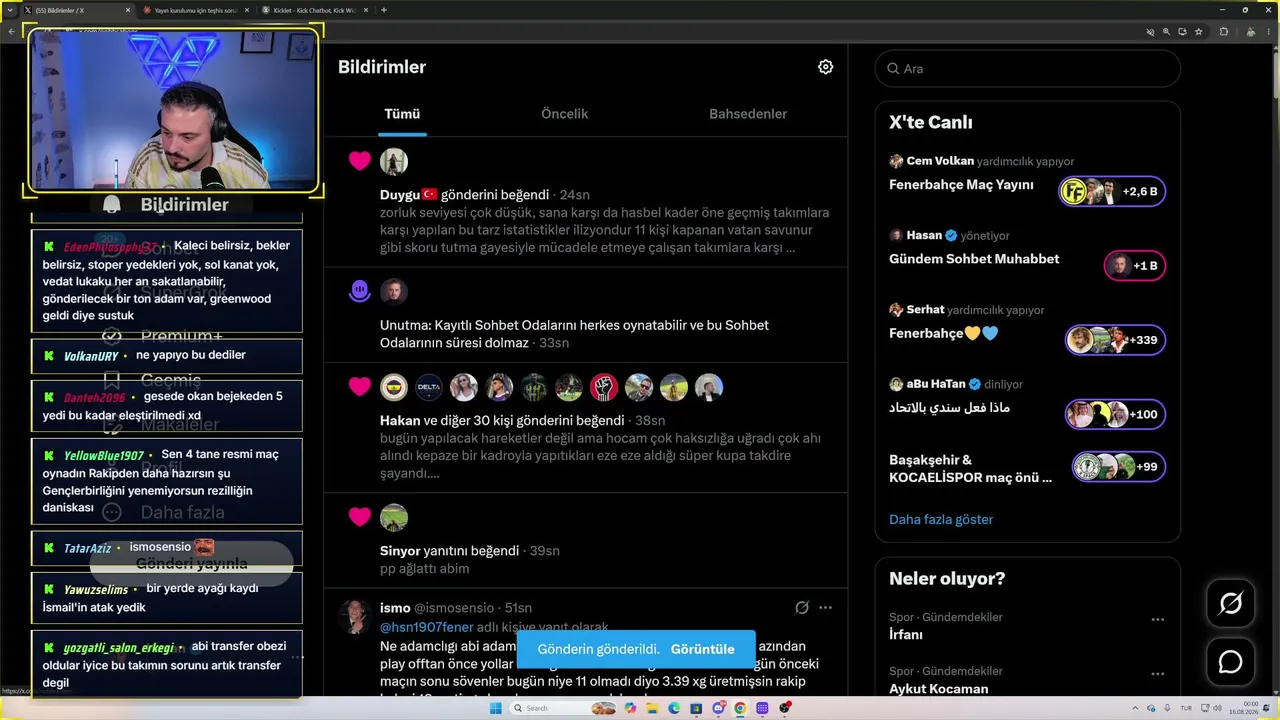Click the Sinyor name in reply-like notification
1280x720 pixels.
pyautogui.click(x=400, y=551)
